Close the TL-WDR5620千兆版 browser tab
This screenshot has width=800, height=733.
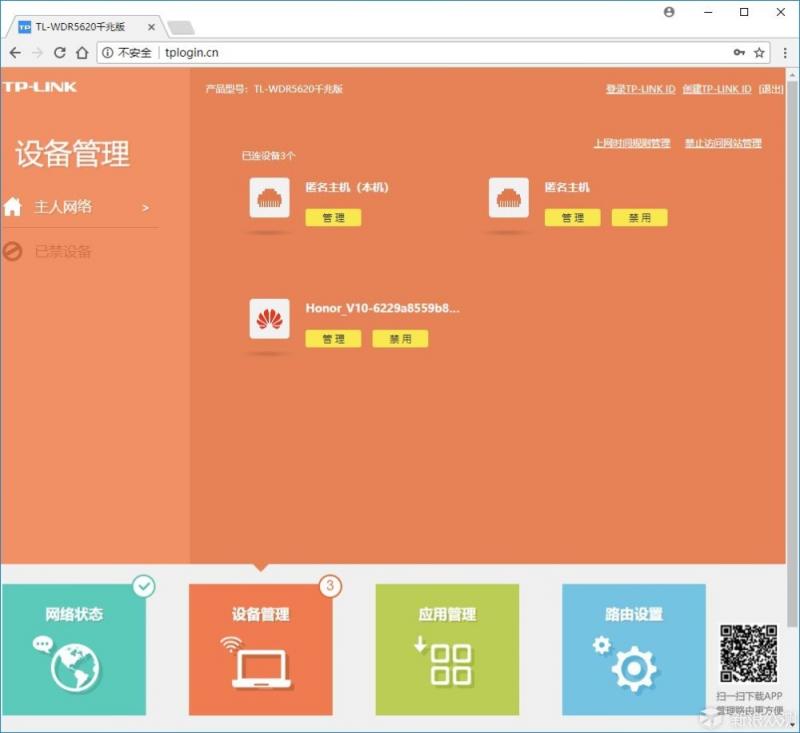[x=151, y=27]
